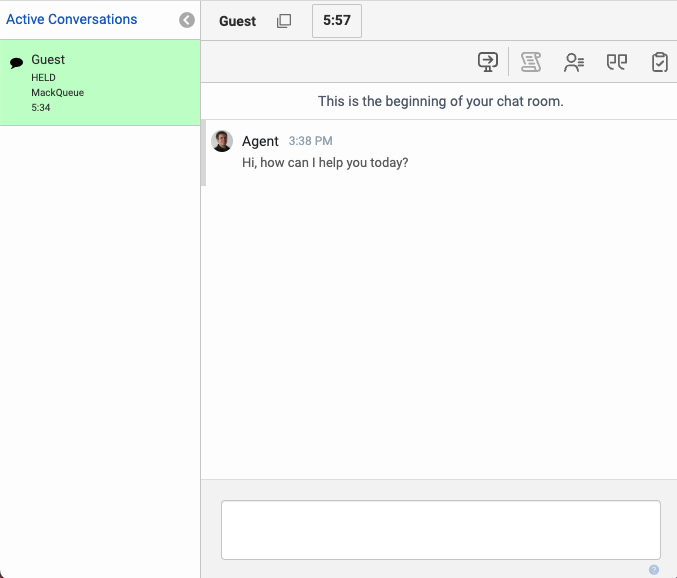Click the 5:57 timer button
The width and height of the screenshot is (677, 578).
(x=337, y=20)
